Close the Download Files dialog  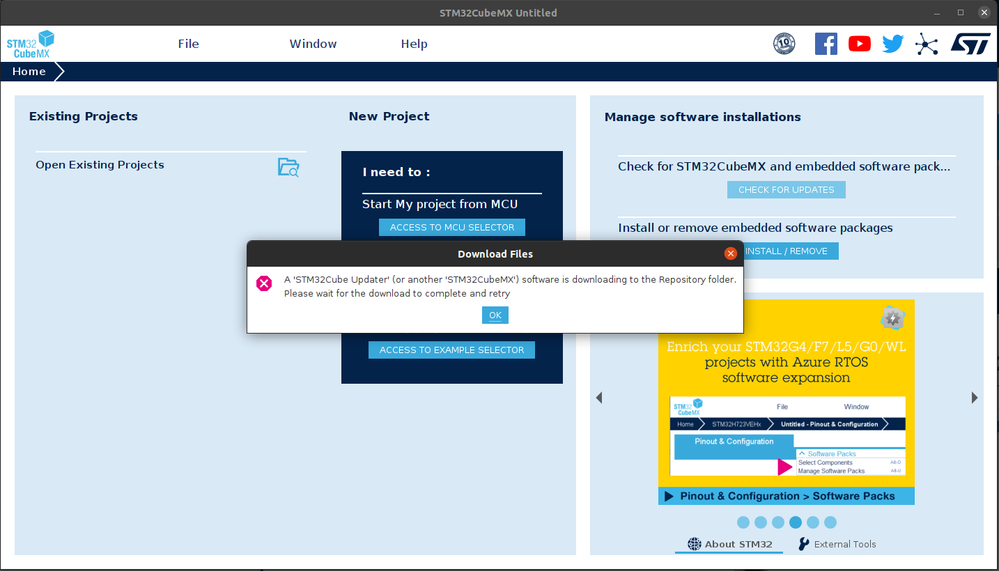730,254
